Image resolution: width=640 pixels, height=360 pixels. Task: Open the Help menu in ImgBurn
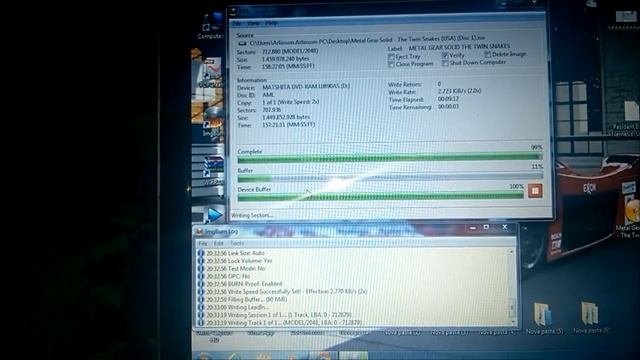pos(271,23)
